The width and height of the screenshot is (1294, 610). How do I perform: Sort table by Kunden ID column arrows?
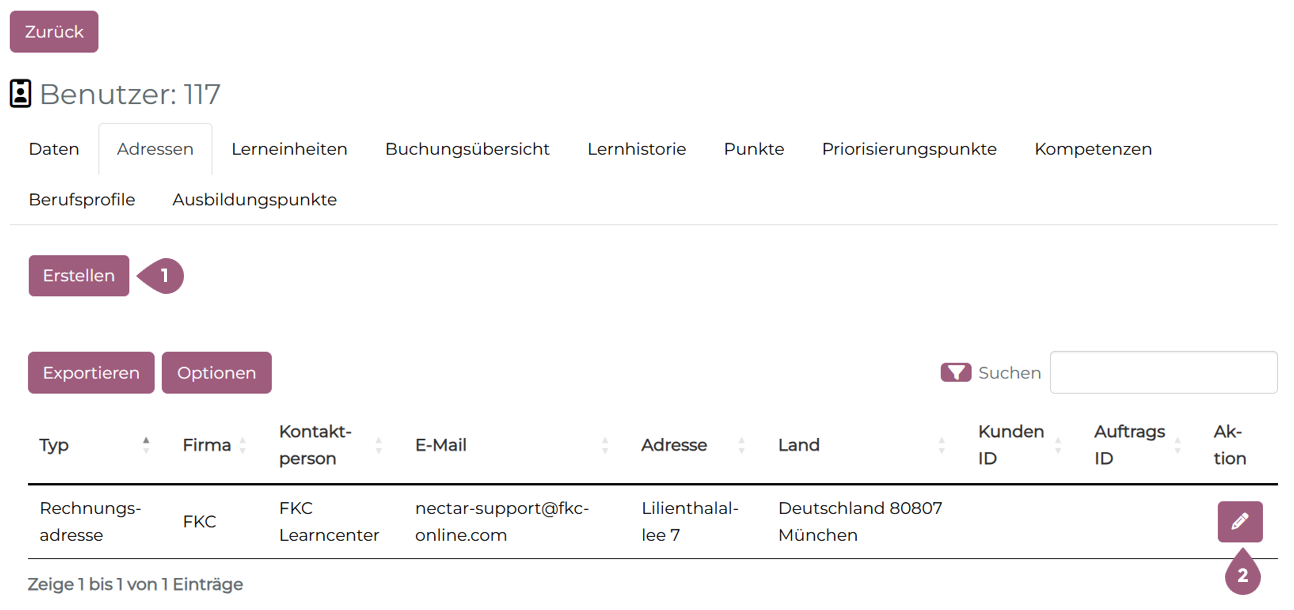1058,445
